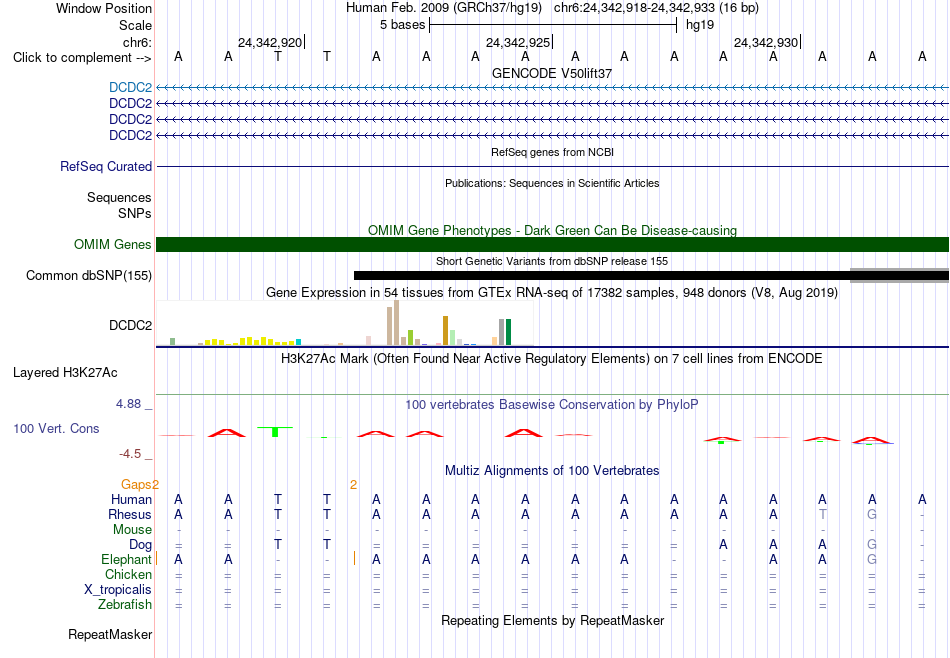The image size is (950, 658).
Task: Select the Human species label
Action: 131,499
